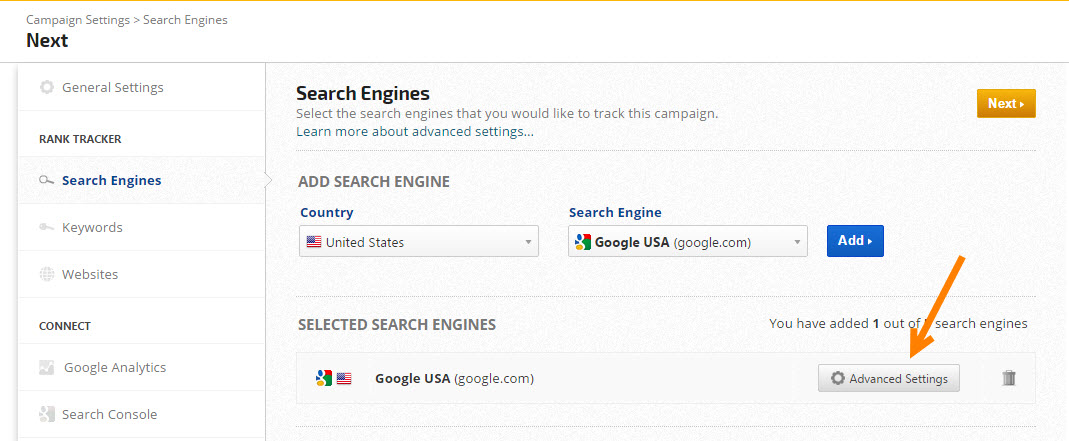Open Advanced Settings for Google USA
This screenshot has height=441, width=1069.
coord(888,379)
